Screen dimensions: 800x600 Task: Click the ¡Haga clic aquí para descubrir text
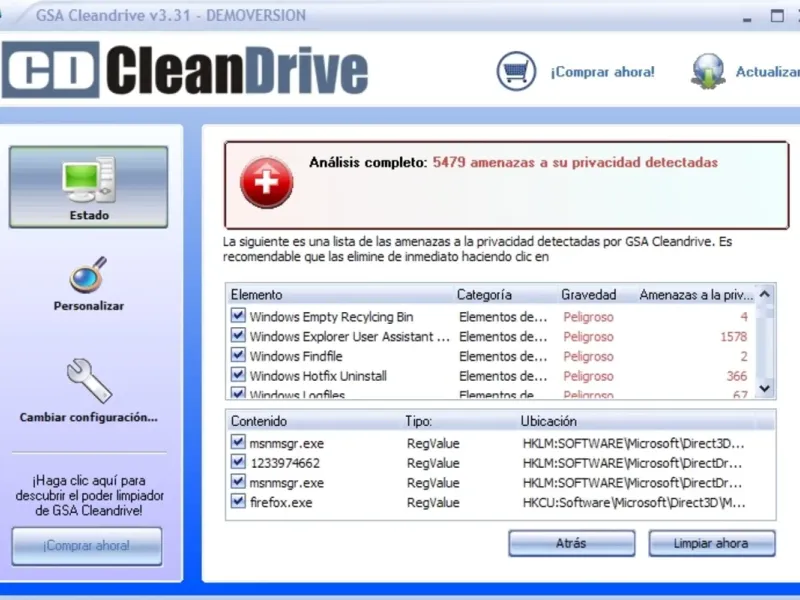tap(89, 495)
